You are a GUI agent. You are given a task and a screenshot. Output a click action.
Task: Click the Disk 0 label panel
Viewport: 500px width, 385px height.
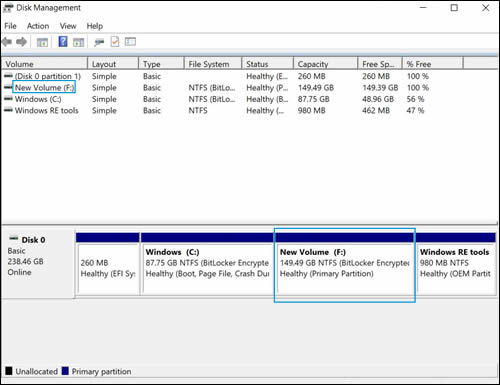[38, 263]
